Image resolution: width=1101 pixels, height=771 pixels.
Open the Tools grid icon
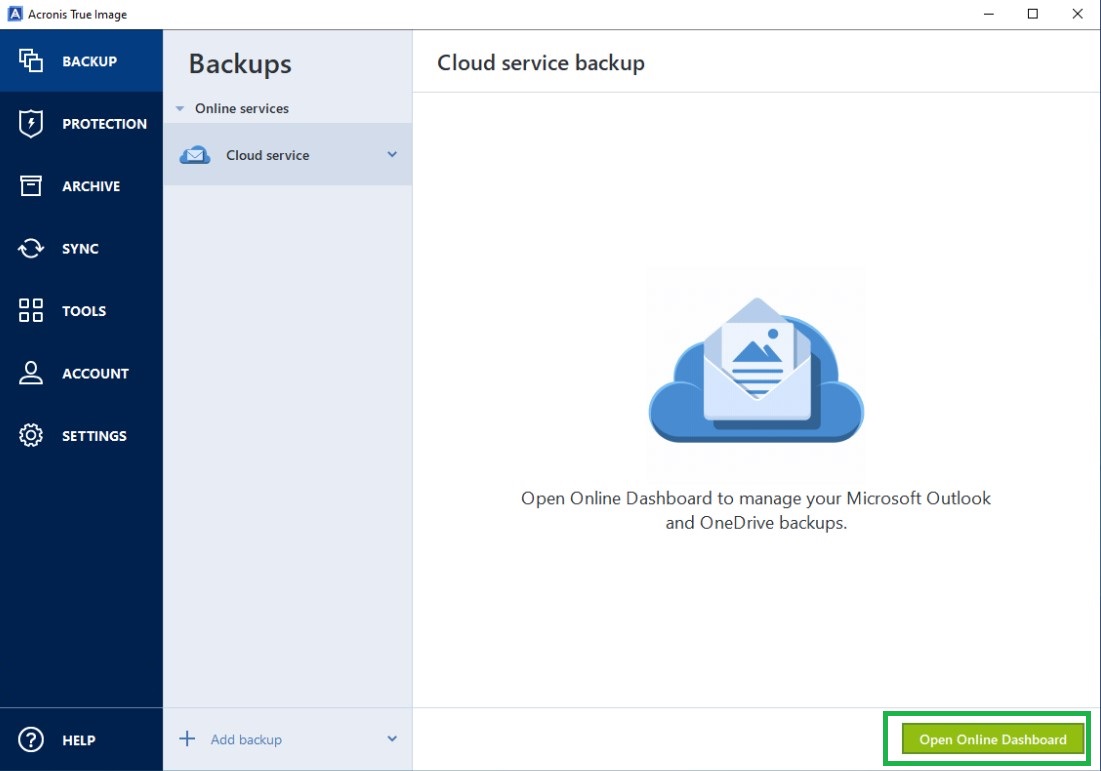(x=31, y=311)
